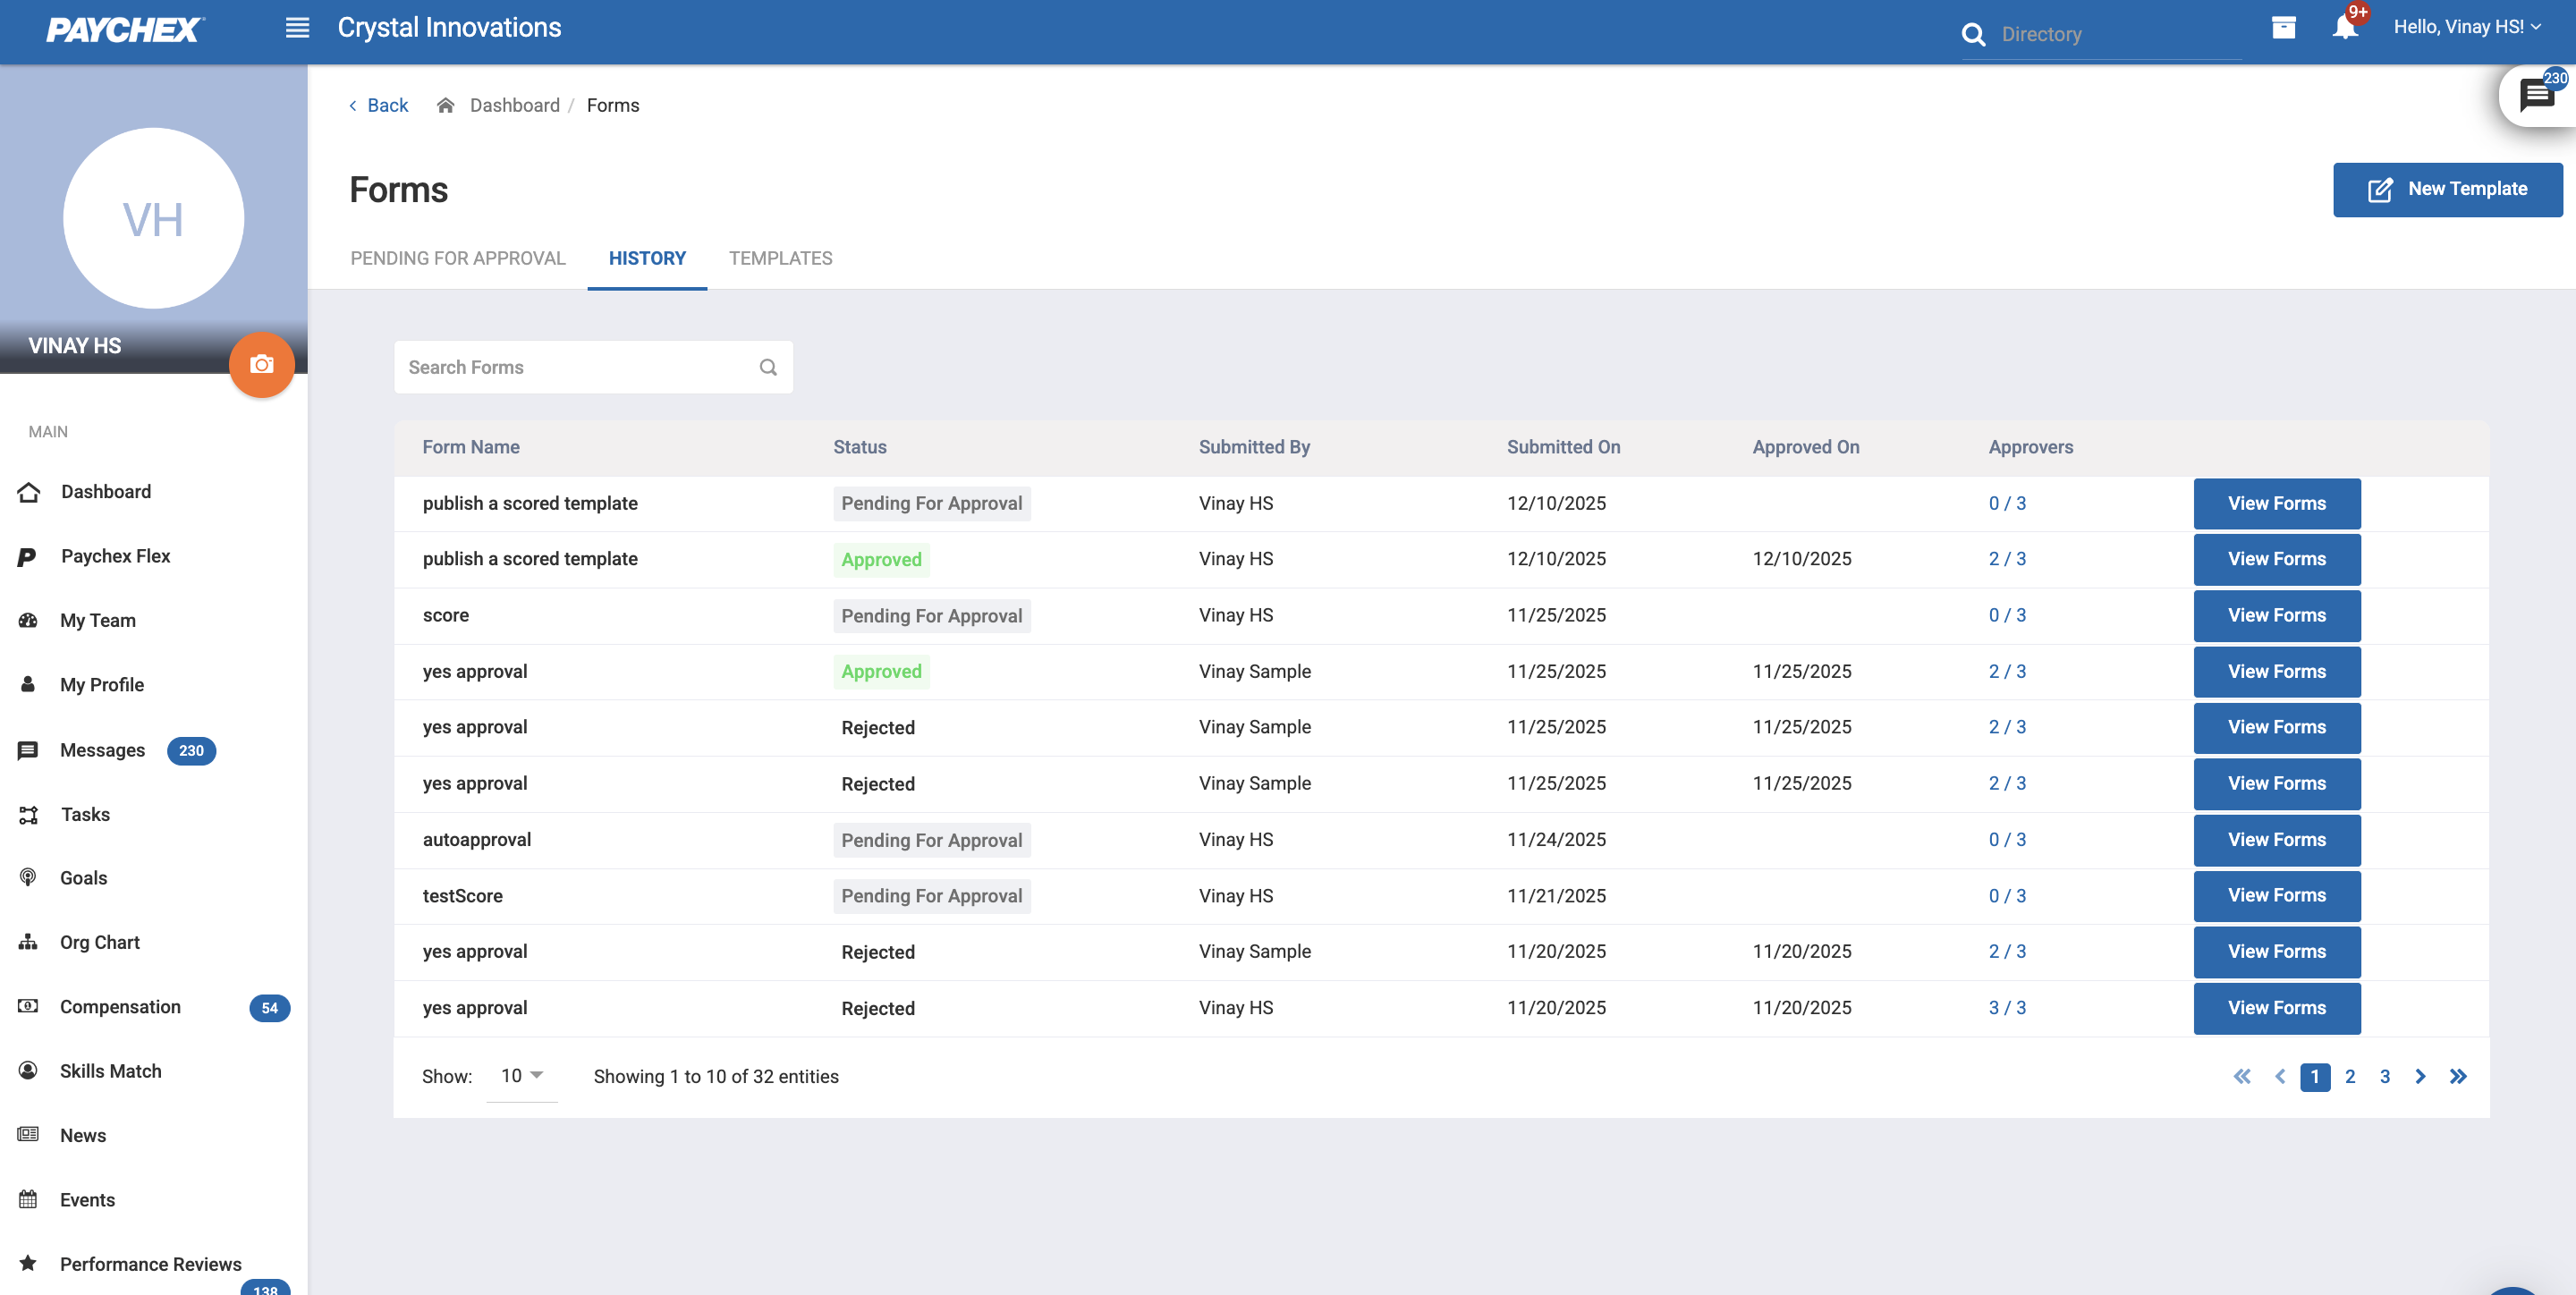The height and width of the screenshot is (1295, 2576).
Task: Click the orange camera photo icon
Action: (262, 365)
